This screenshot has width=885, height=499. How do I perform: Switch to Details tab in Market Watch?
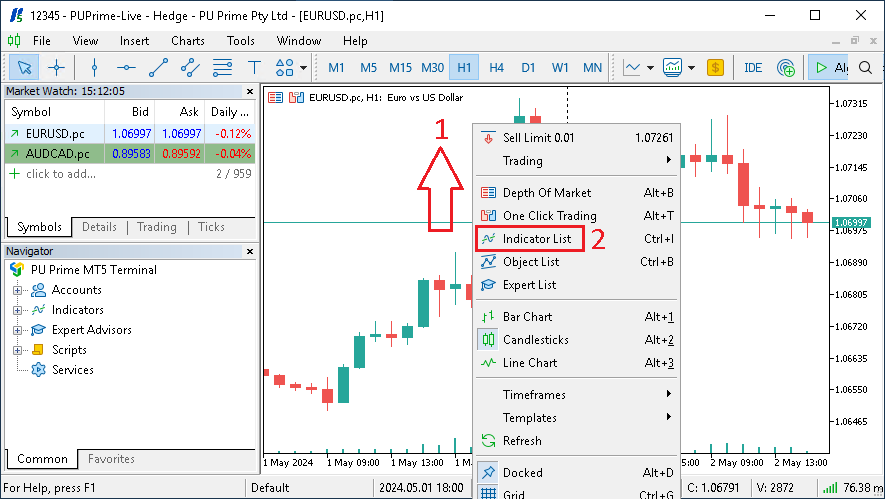(99, 227)
